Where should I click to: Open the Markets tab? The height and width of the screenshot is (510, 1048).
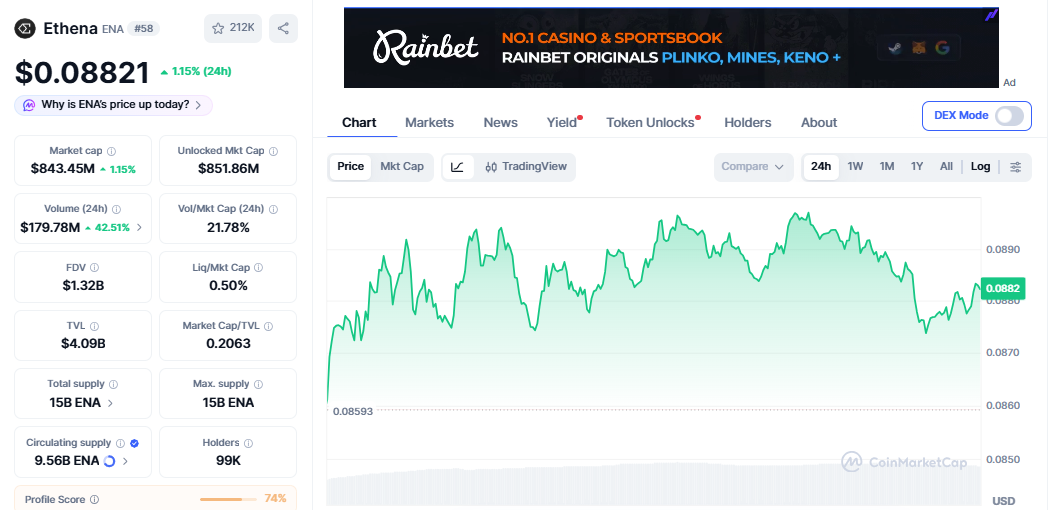(429, 122)
